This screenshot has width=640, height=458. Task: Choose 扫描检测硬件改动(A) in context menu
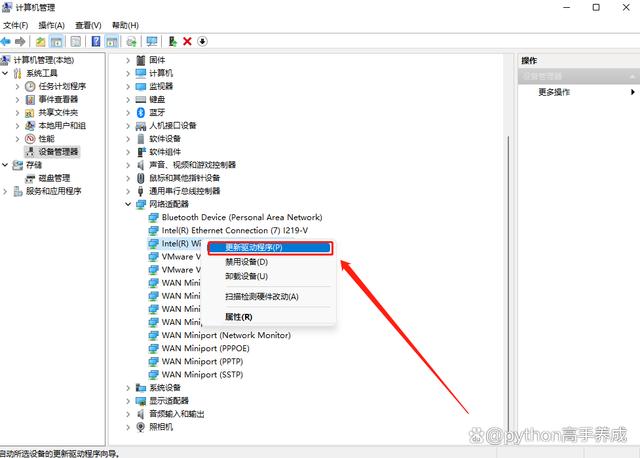click(271, 297)
